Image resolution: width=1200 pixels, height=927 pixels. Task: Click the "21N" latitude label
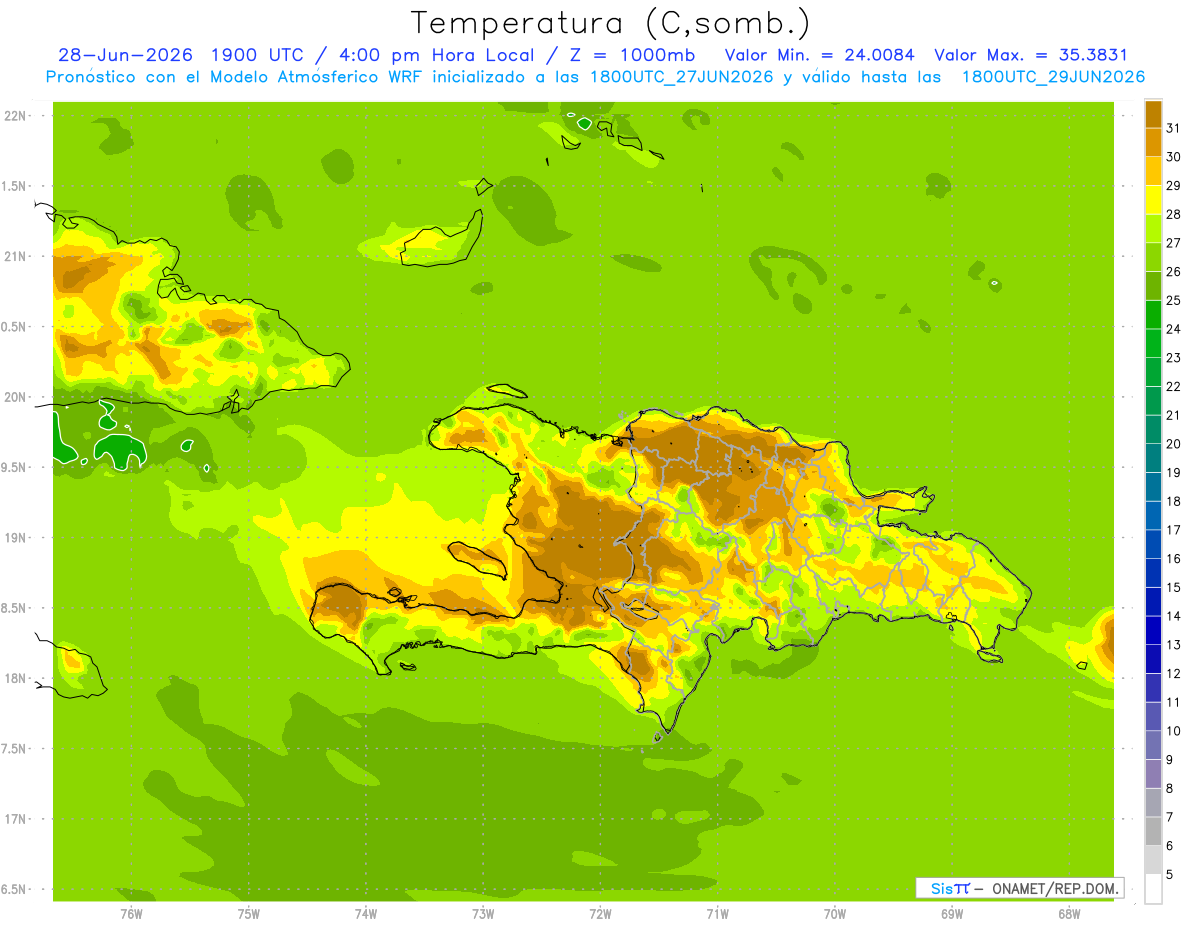(x=15, y=257)
